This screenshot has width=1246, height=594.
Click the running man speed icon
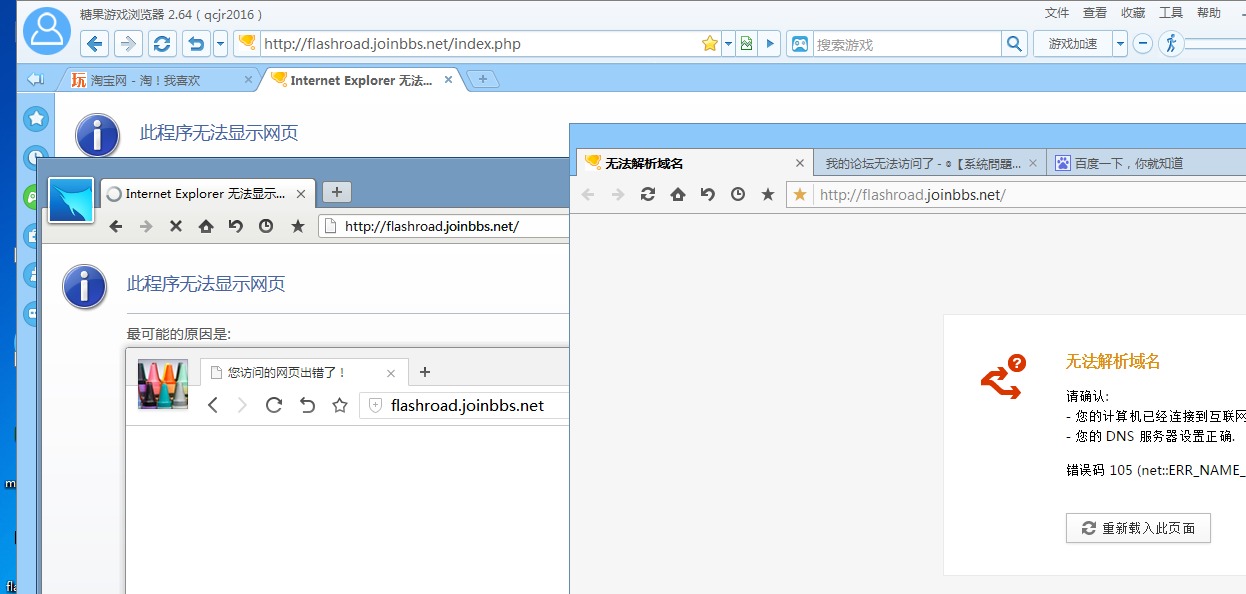click(1170, 43)
